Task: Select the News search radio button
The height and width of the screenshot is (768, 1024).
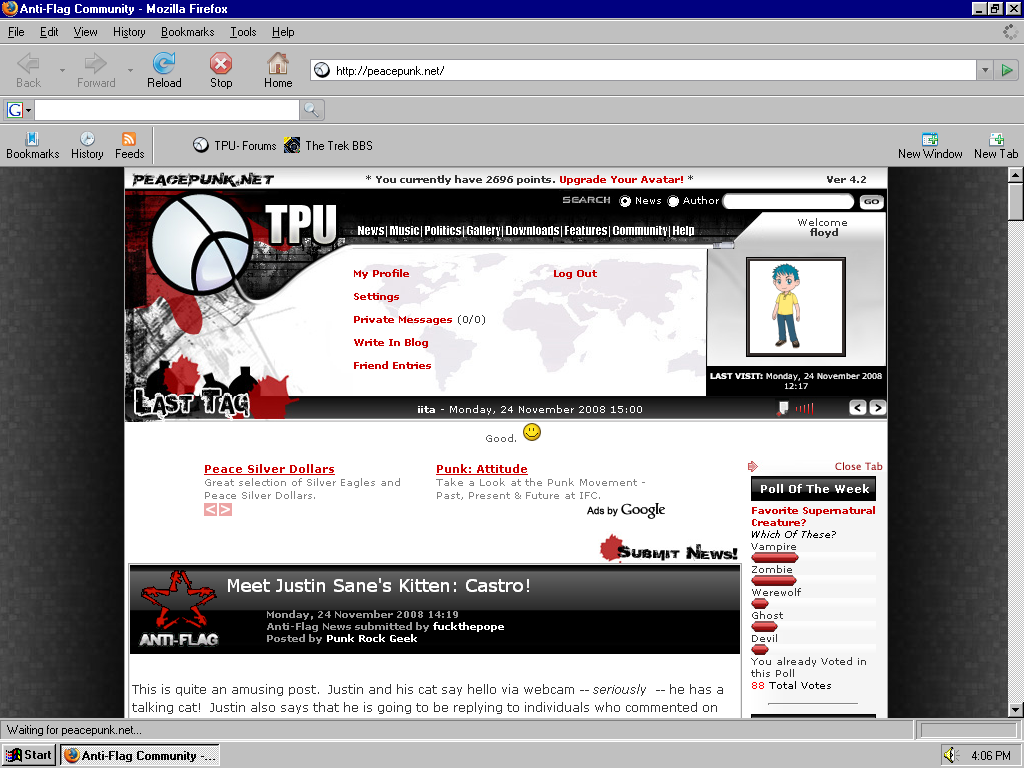Action: pyautogui.click(x=626, y=201)
